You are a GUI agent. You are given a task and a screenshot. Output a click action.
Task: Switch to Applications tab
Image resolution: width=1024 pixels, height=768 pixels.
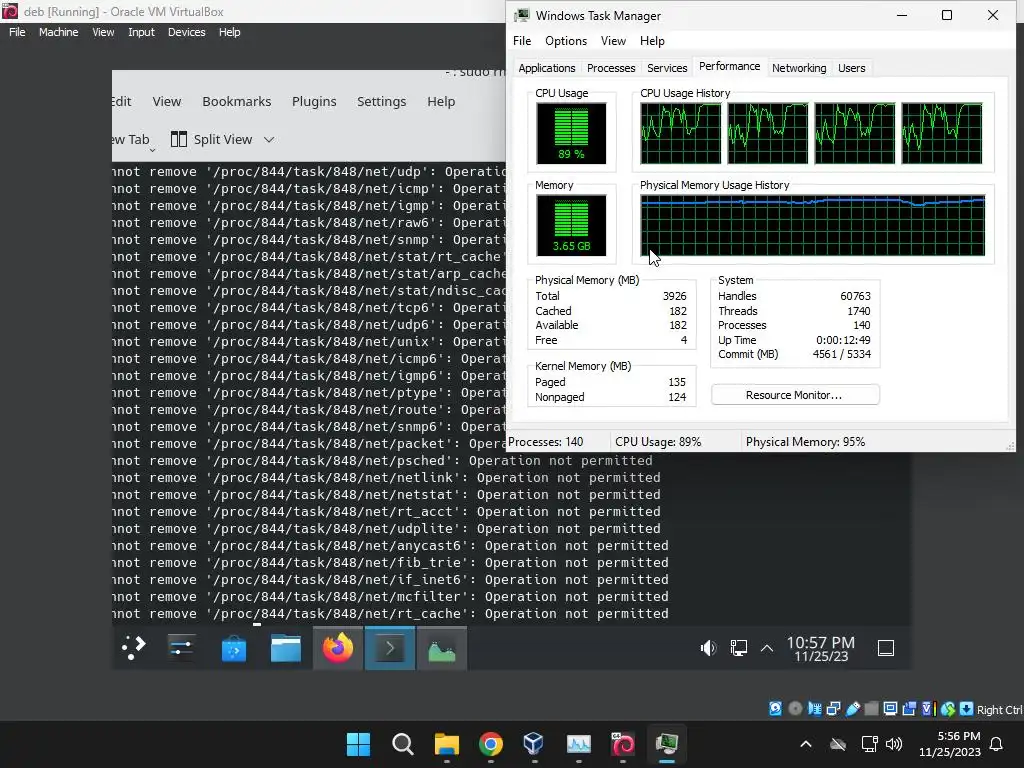pyautogui.click(x=547, y=68)
